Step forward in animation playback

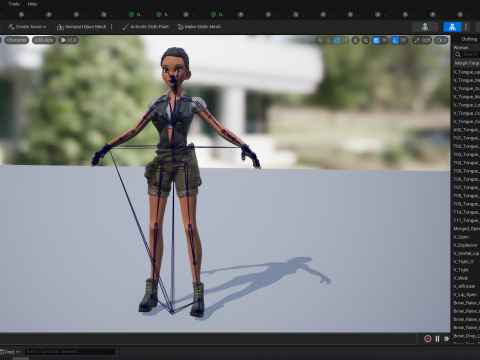[447, 339]
